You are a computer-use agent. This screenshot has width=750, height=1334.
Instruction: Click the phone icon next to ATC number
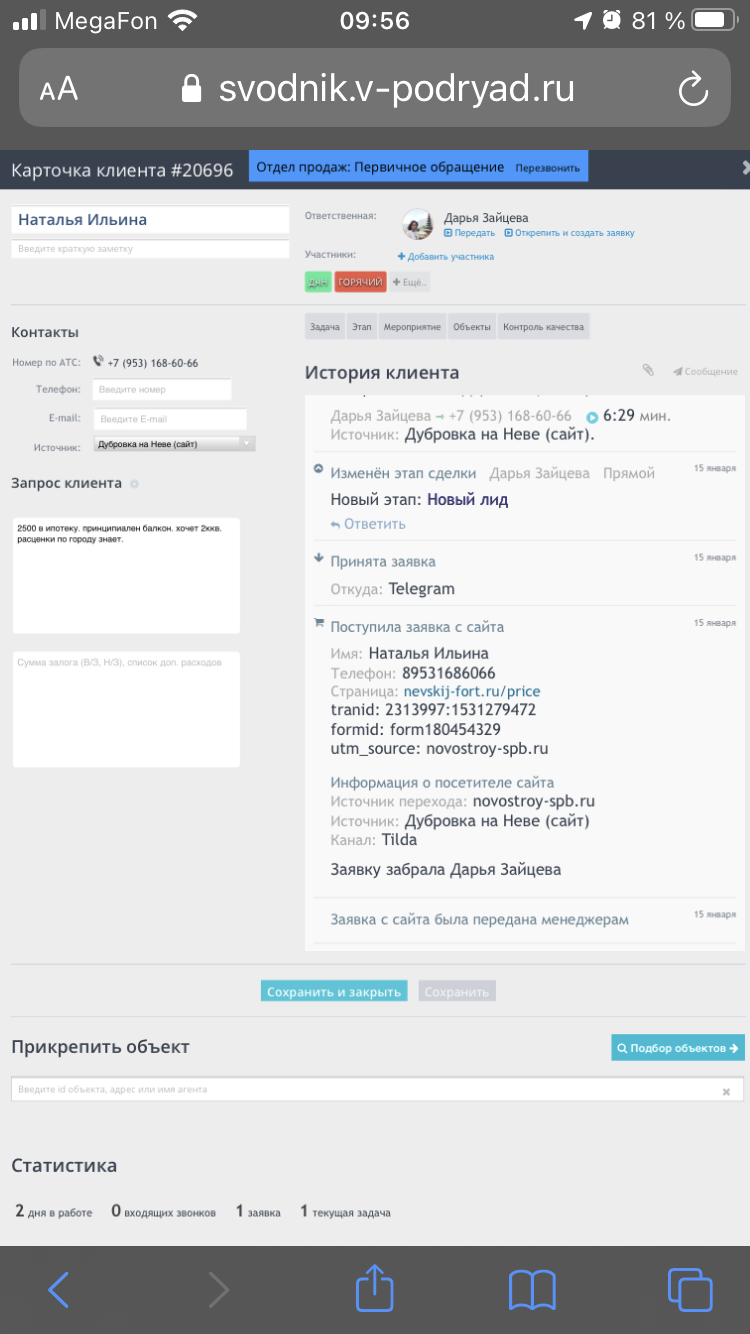(98, 362)
